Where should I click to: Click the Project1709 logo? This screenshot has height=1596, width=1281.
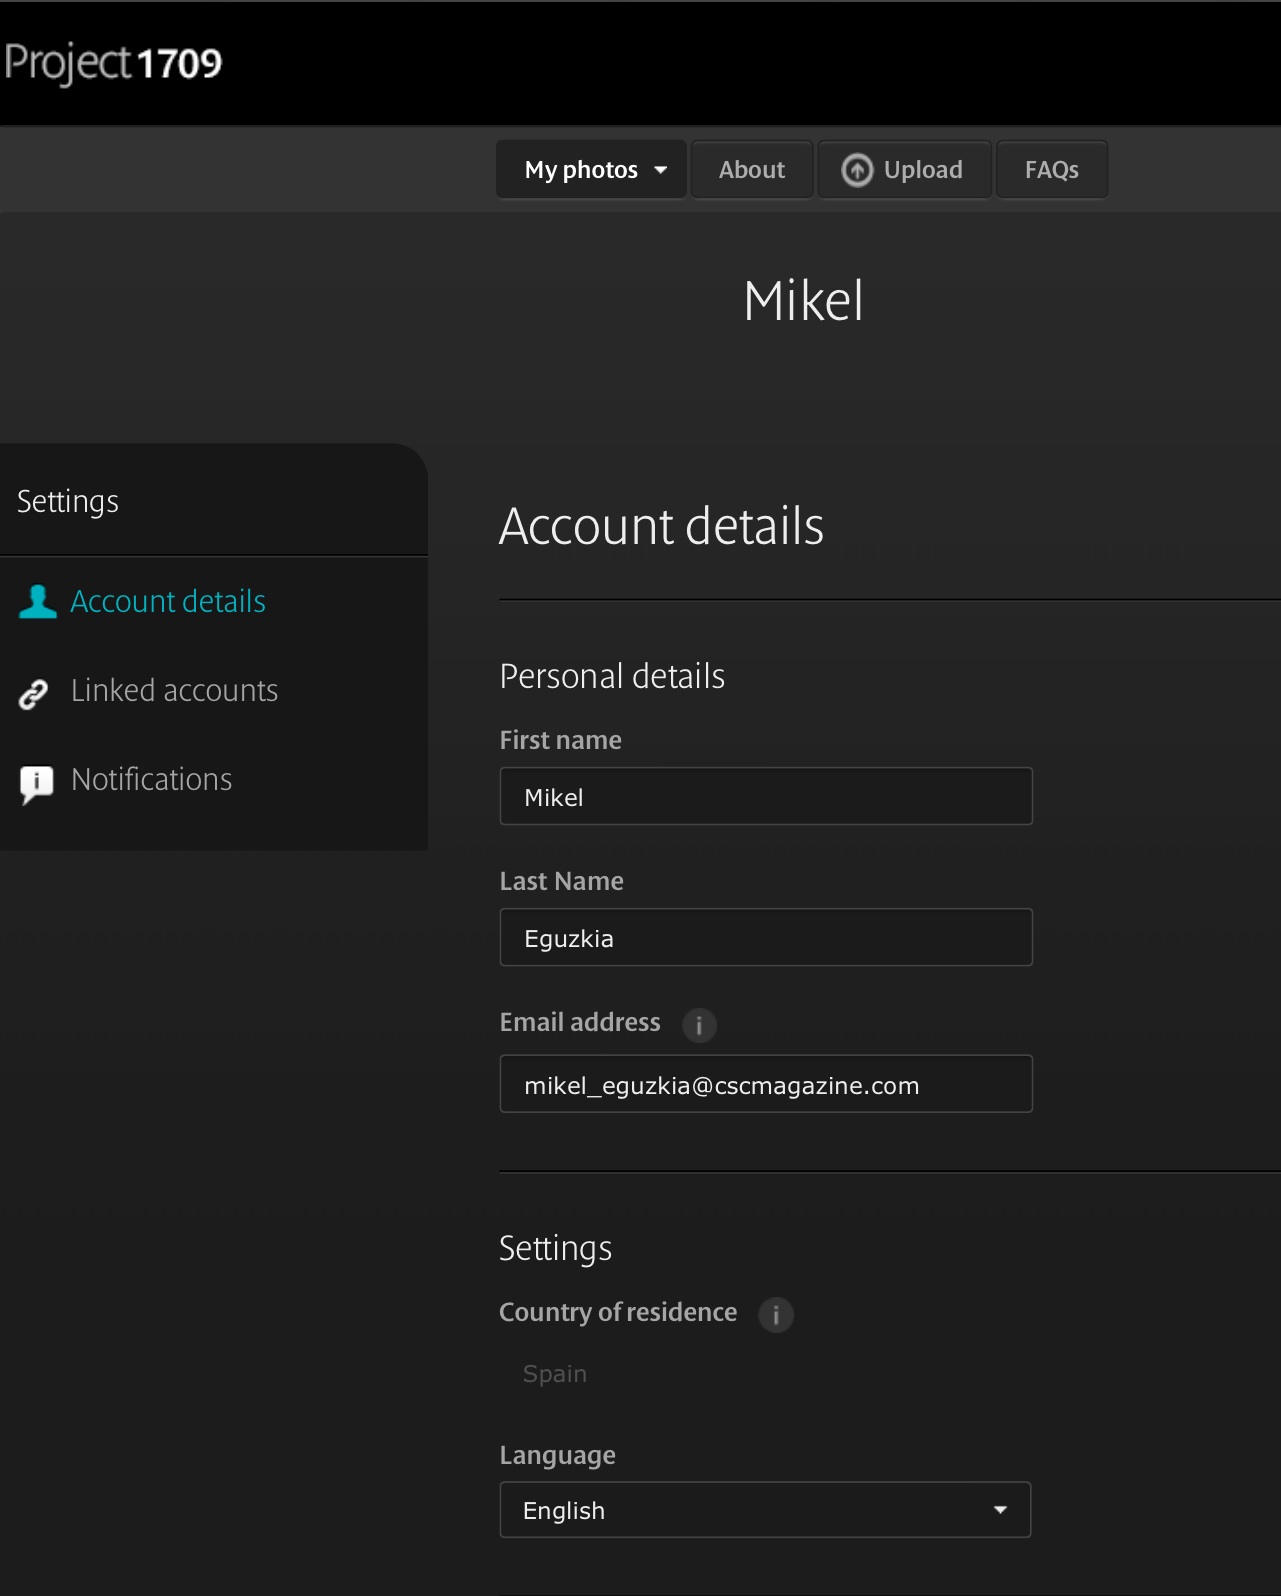113,63
